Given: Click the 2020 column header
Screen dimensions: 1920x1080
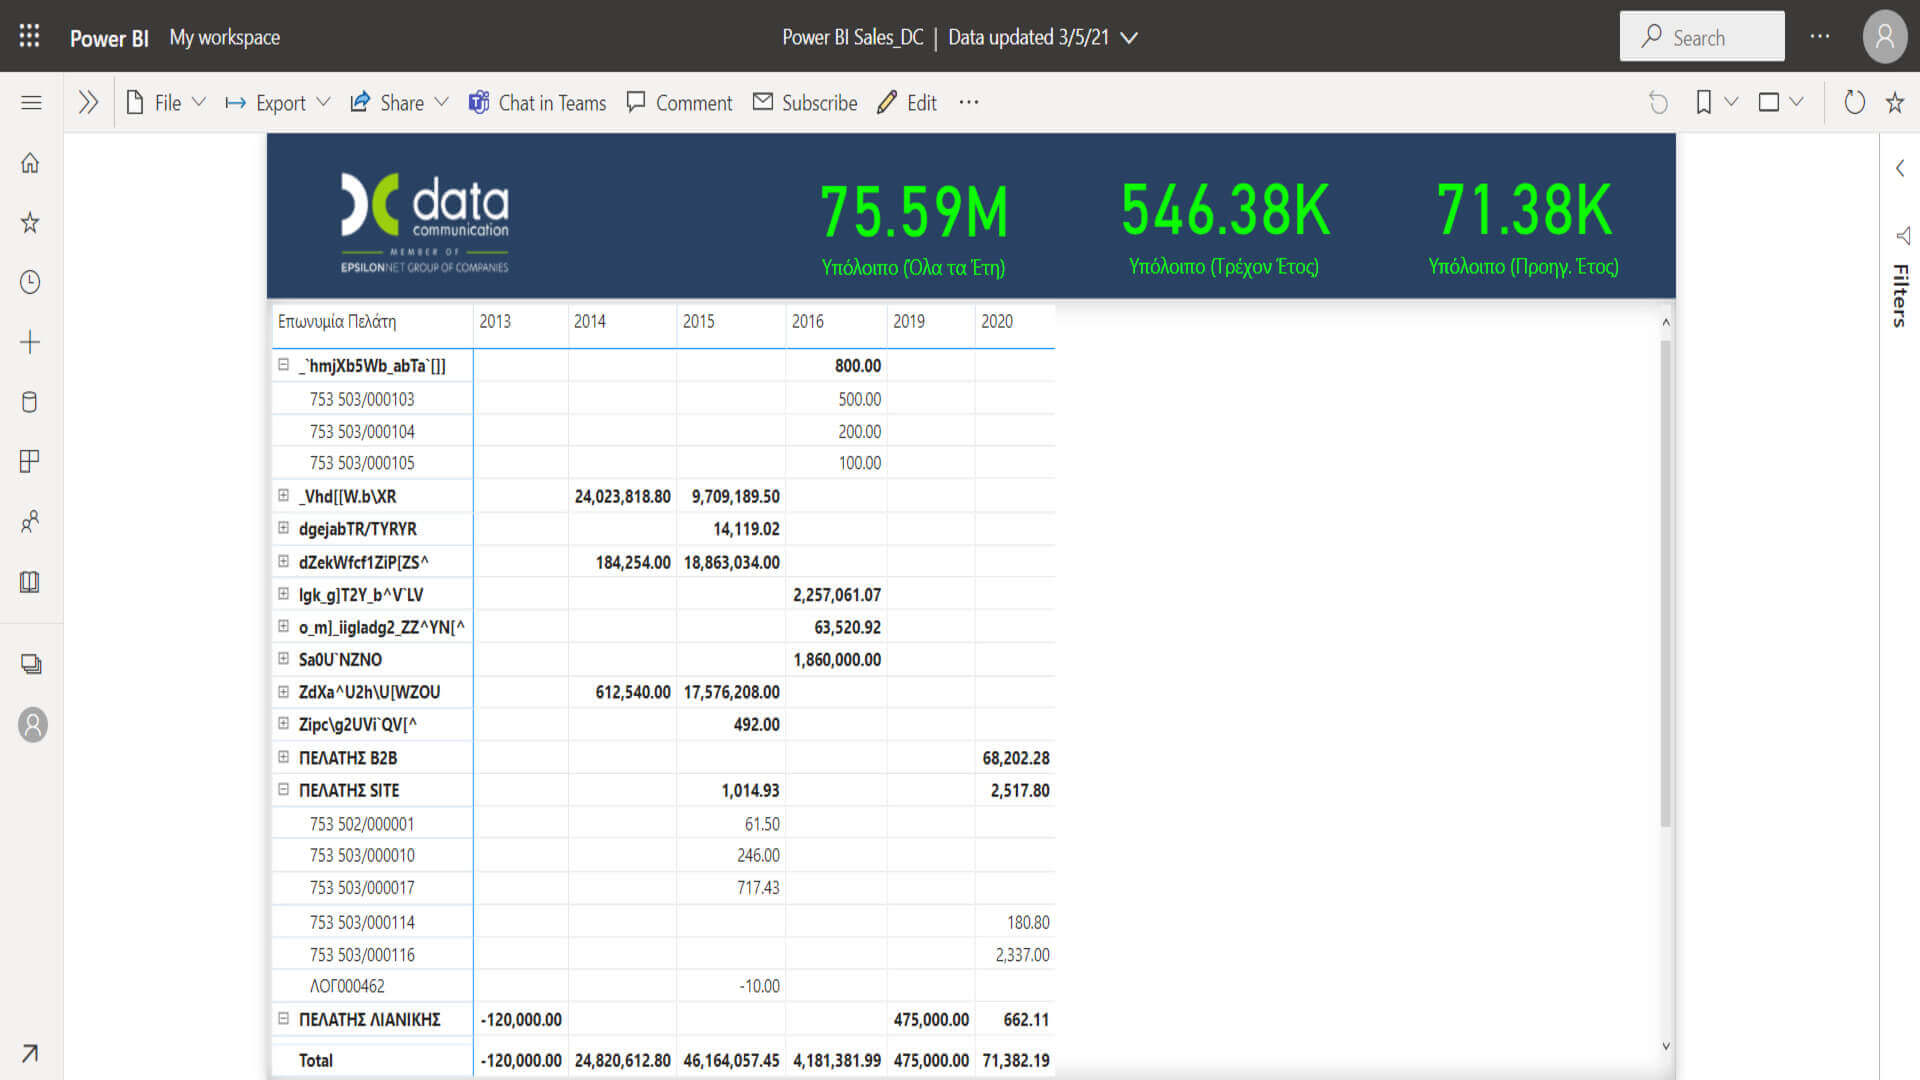Looking at the screenshot, I should 997,321.
